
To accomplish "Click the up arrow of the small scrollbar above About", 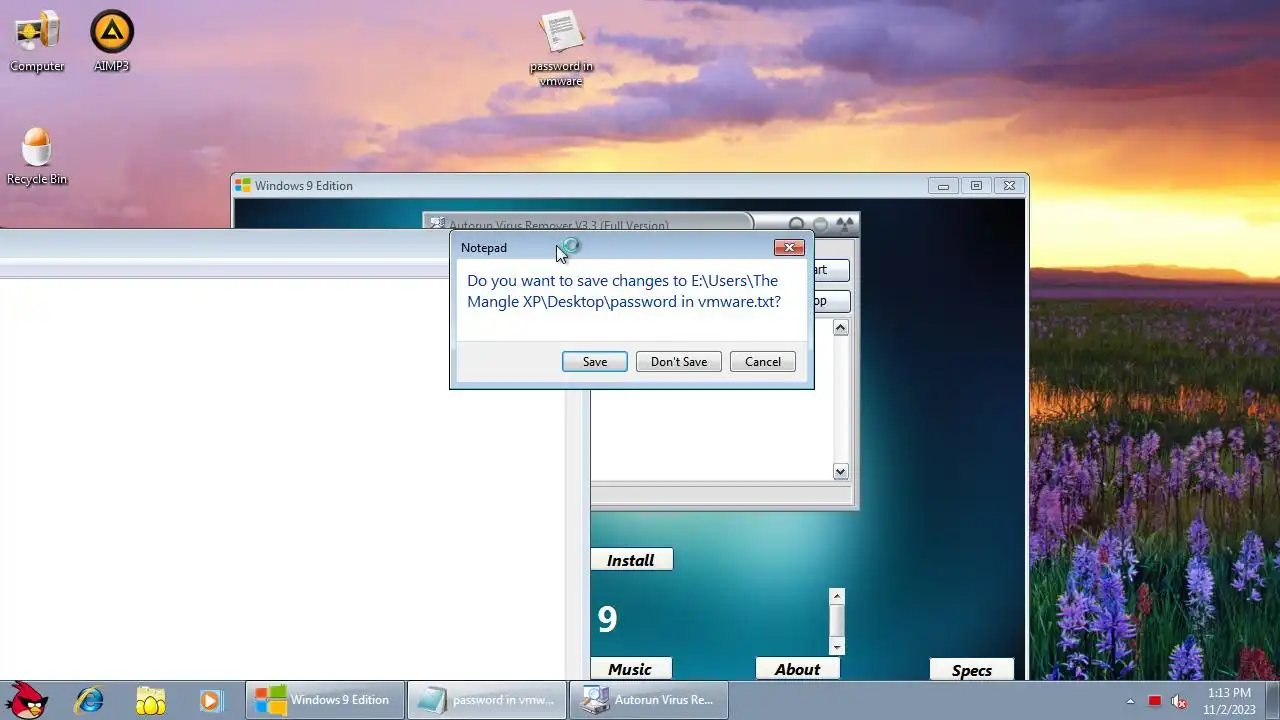I will pyautogui.click(x=838, y=596).
